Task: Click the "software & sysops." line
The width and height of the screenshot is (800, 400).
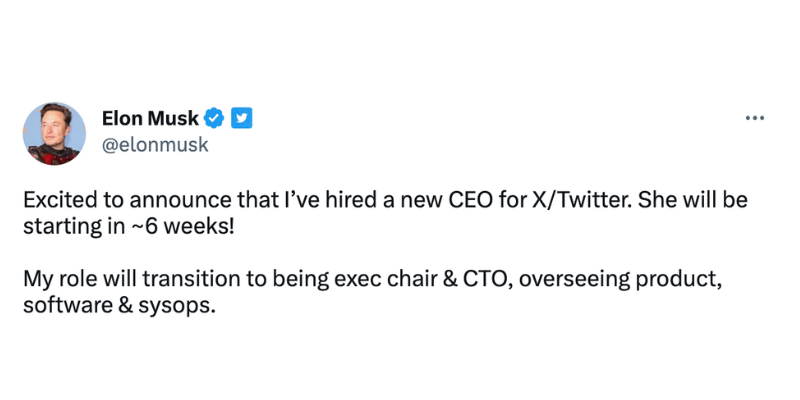Action: [x=118, y=306]
